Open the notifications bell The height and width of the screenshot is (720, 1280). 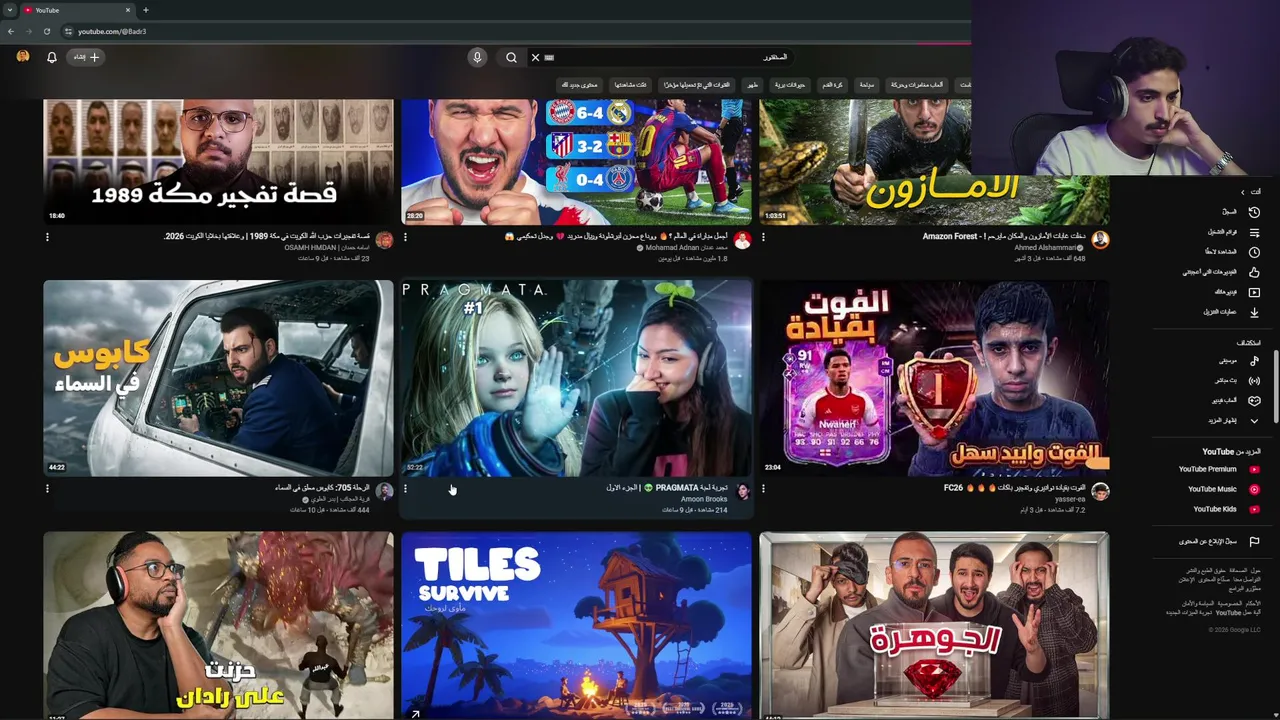[52, 57]
